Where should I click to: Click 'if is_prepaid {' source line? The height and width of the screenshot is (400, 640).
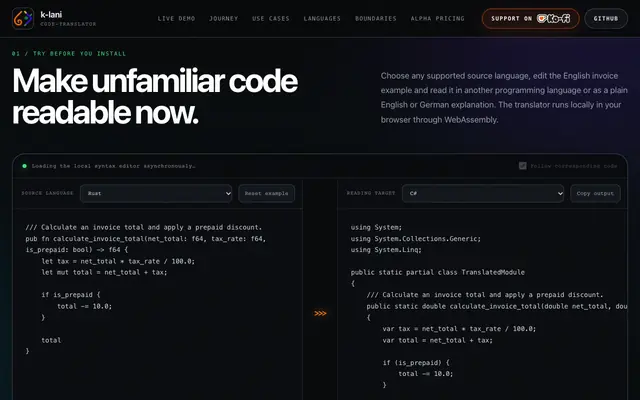[x=71, y=295]
